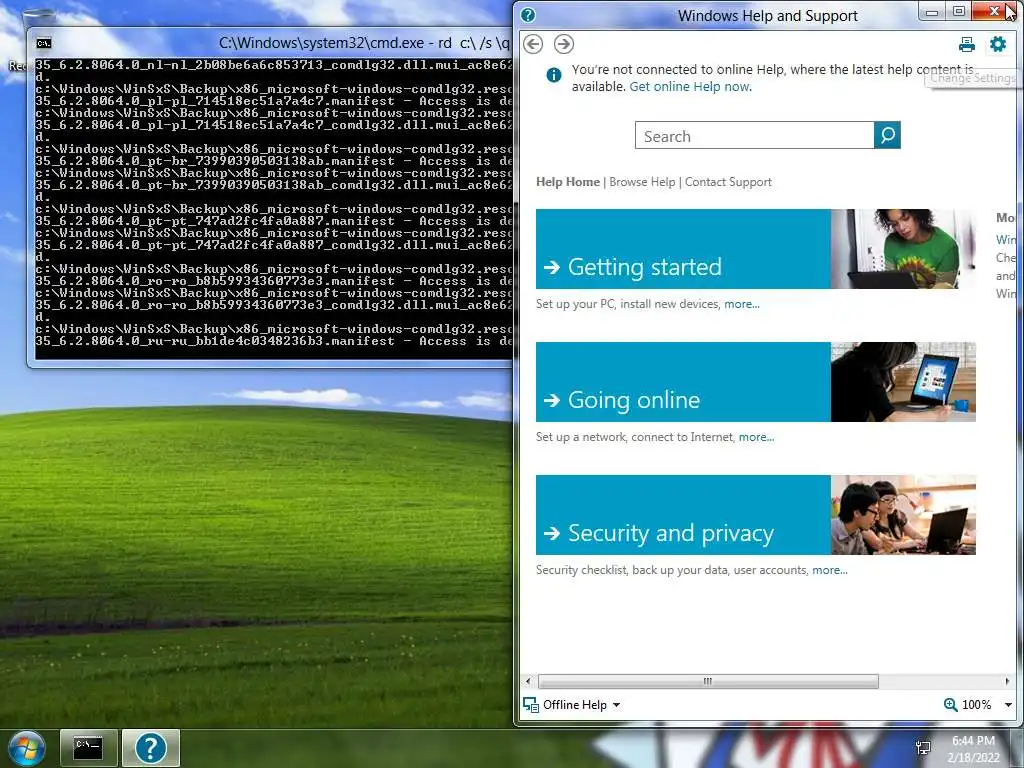Go forward in Help and Support

(564, 44)
